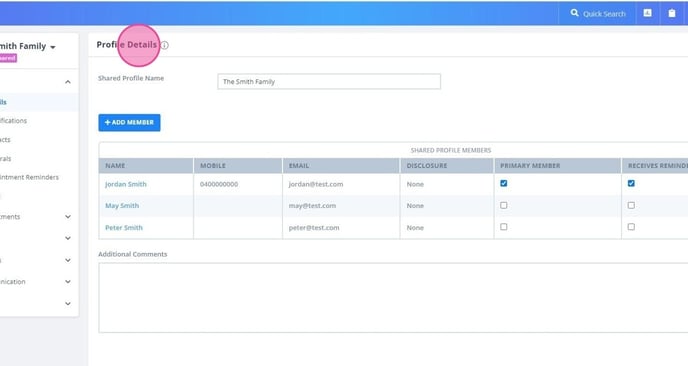Check Primary Member for May Smith
The image size is (688, 366).
[x=504, y=205]
